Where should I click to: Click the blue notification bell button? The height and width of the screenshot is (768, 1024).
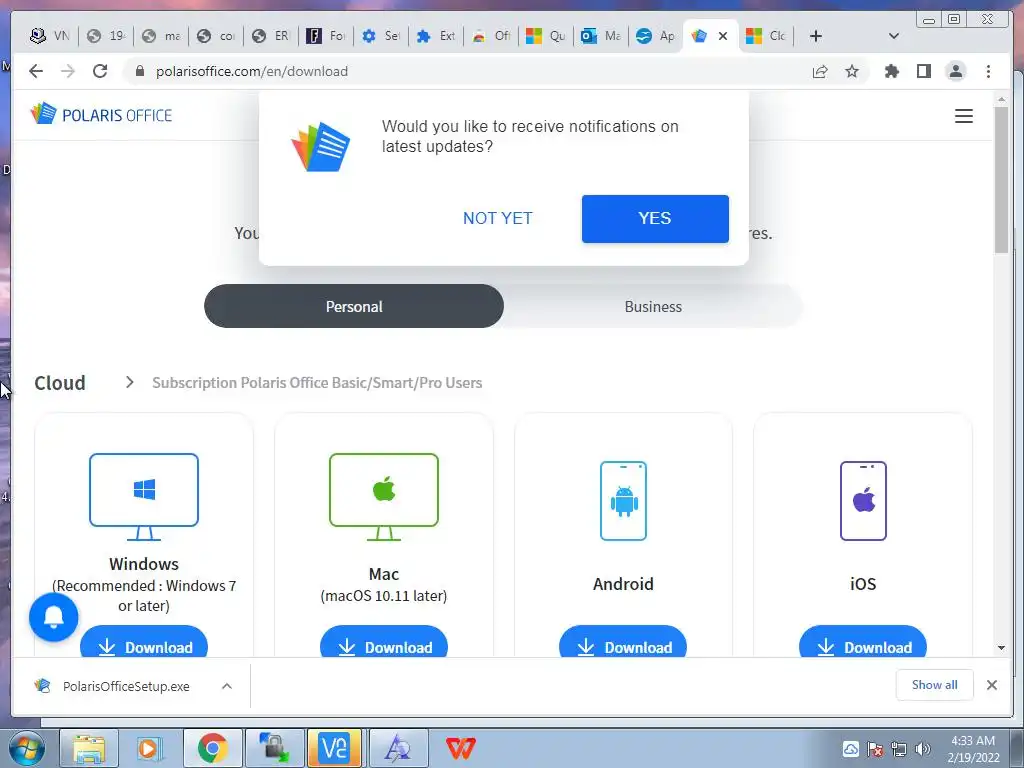54,617
